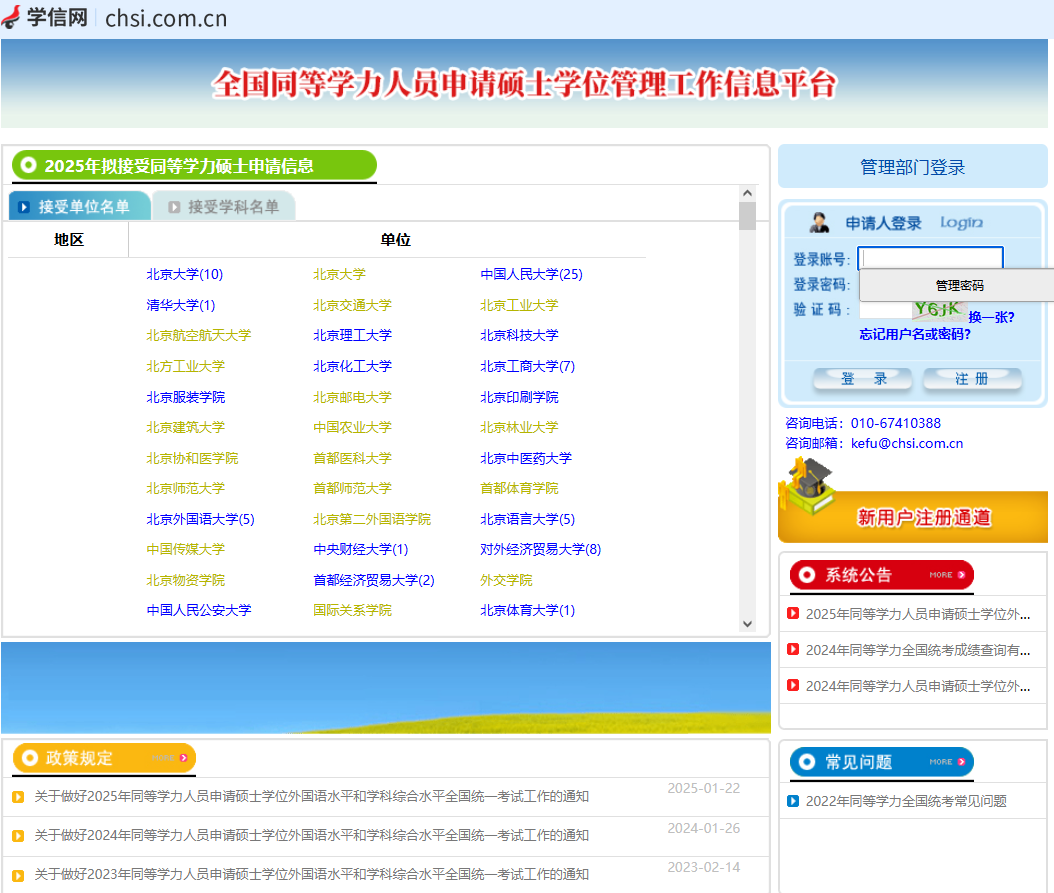
Task: Open the 北京大学(10) link
Action: (185, 274)
